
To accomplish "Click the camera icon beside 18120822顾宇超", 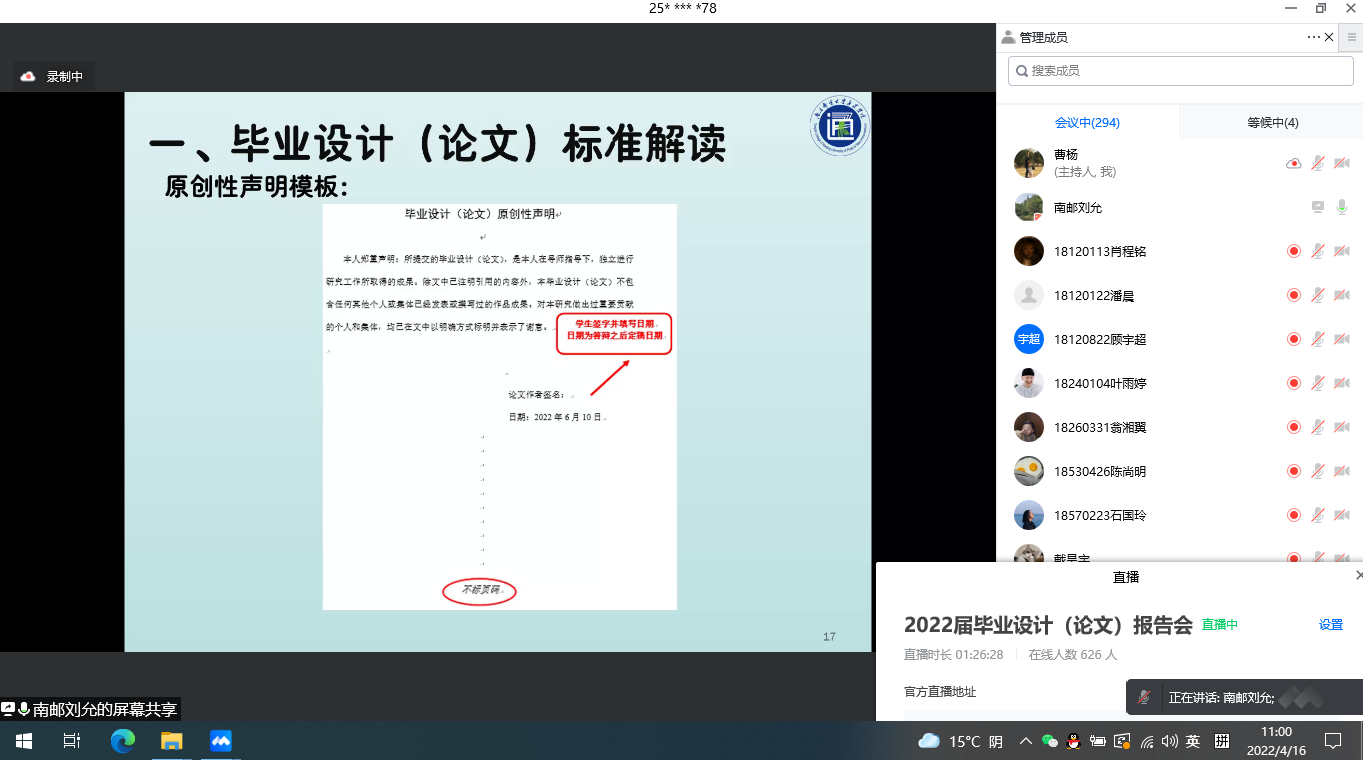I will (1342, 339).
